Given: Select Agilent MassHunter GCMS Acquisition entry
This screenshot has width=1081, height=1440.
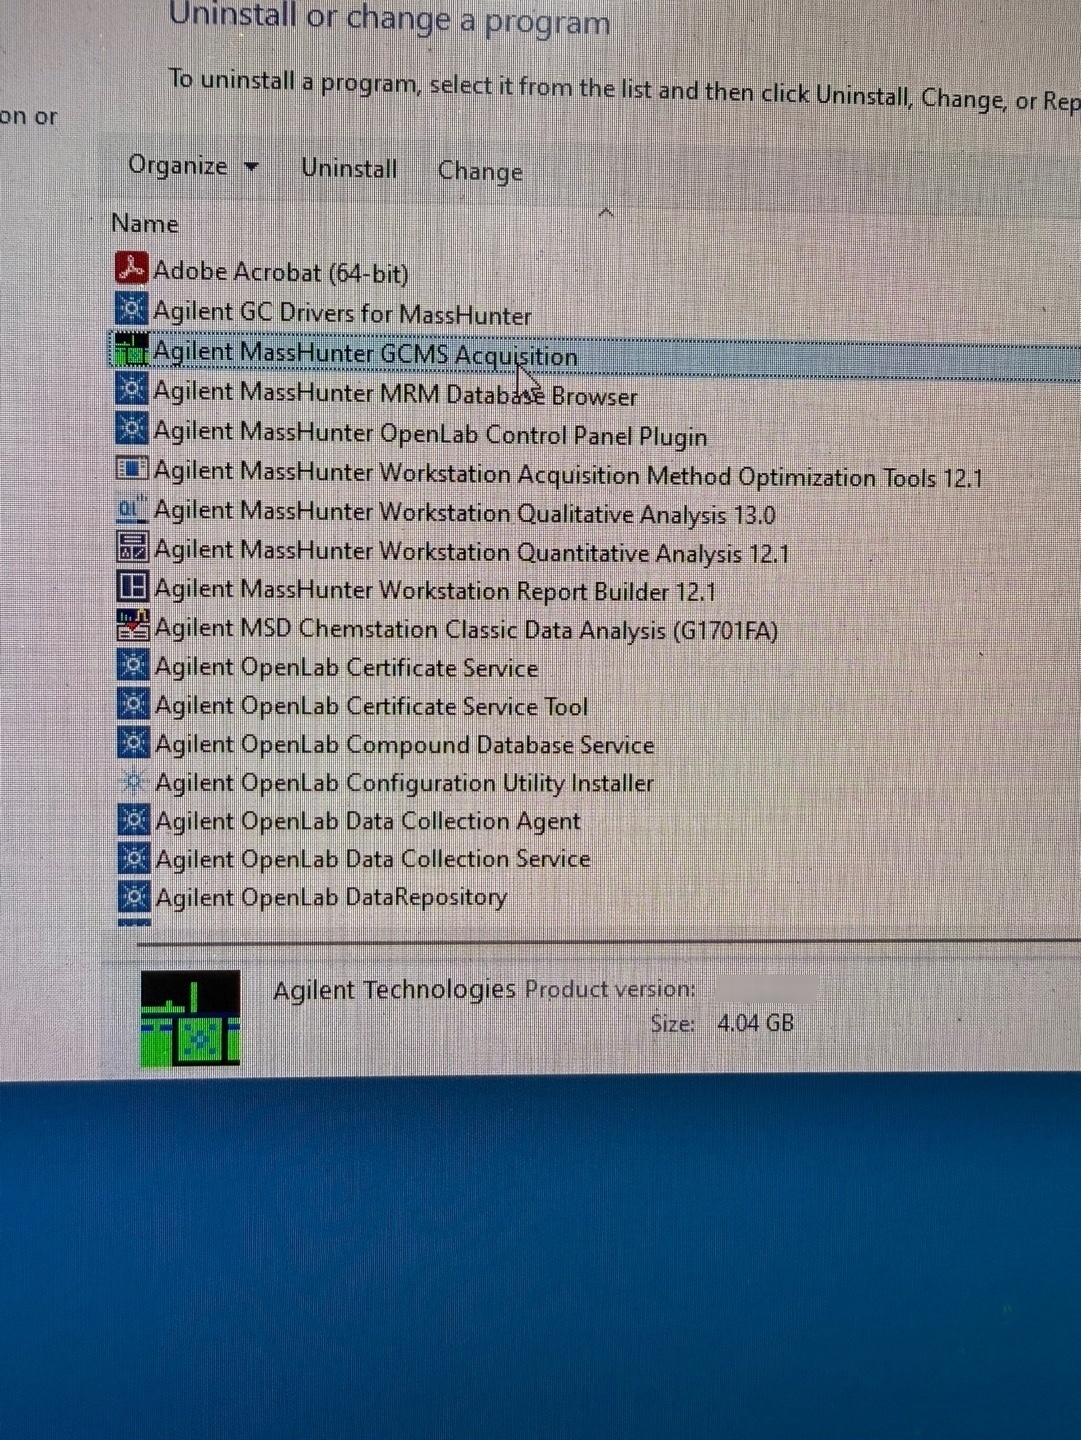Looking at the screenshot, I should coord(365,354).
